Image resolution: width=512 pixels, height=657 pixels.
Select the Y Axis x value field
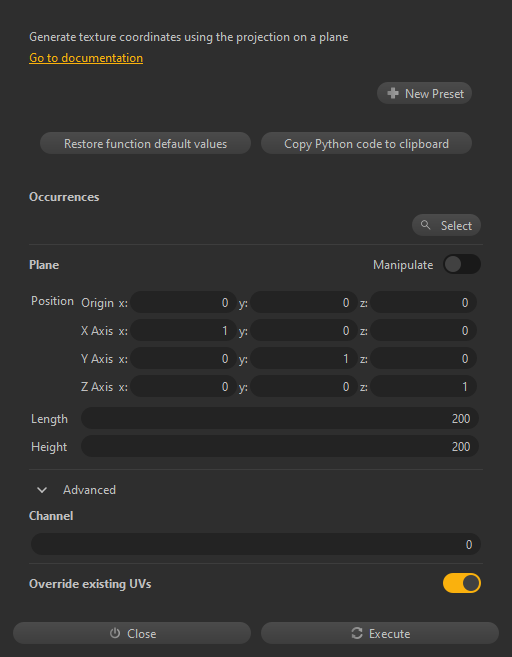tap(183, 359)
